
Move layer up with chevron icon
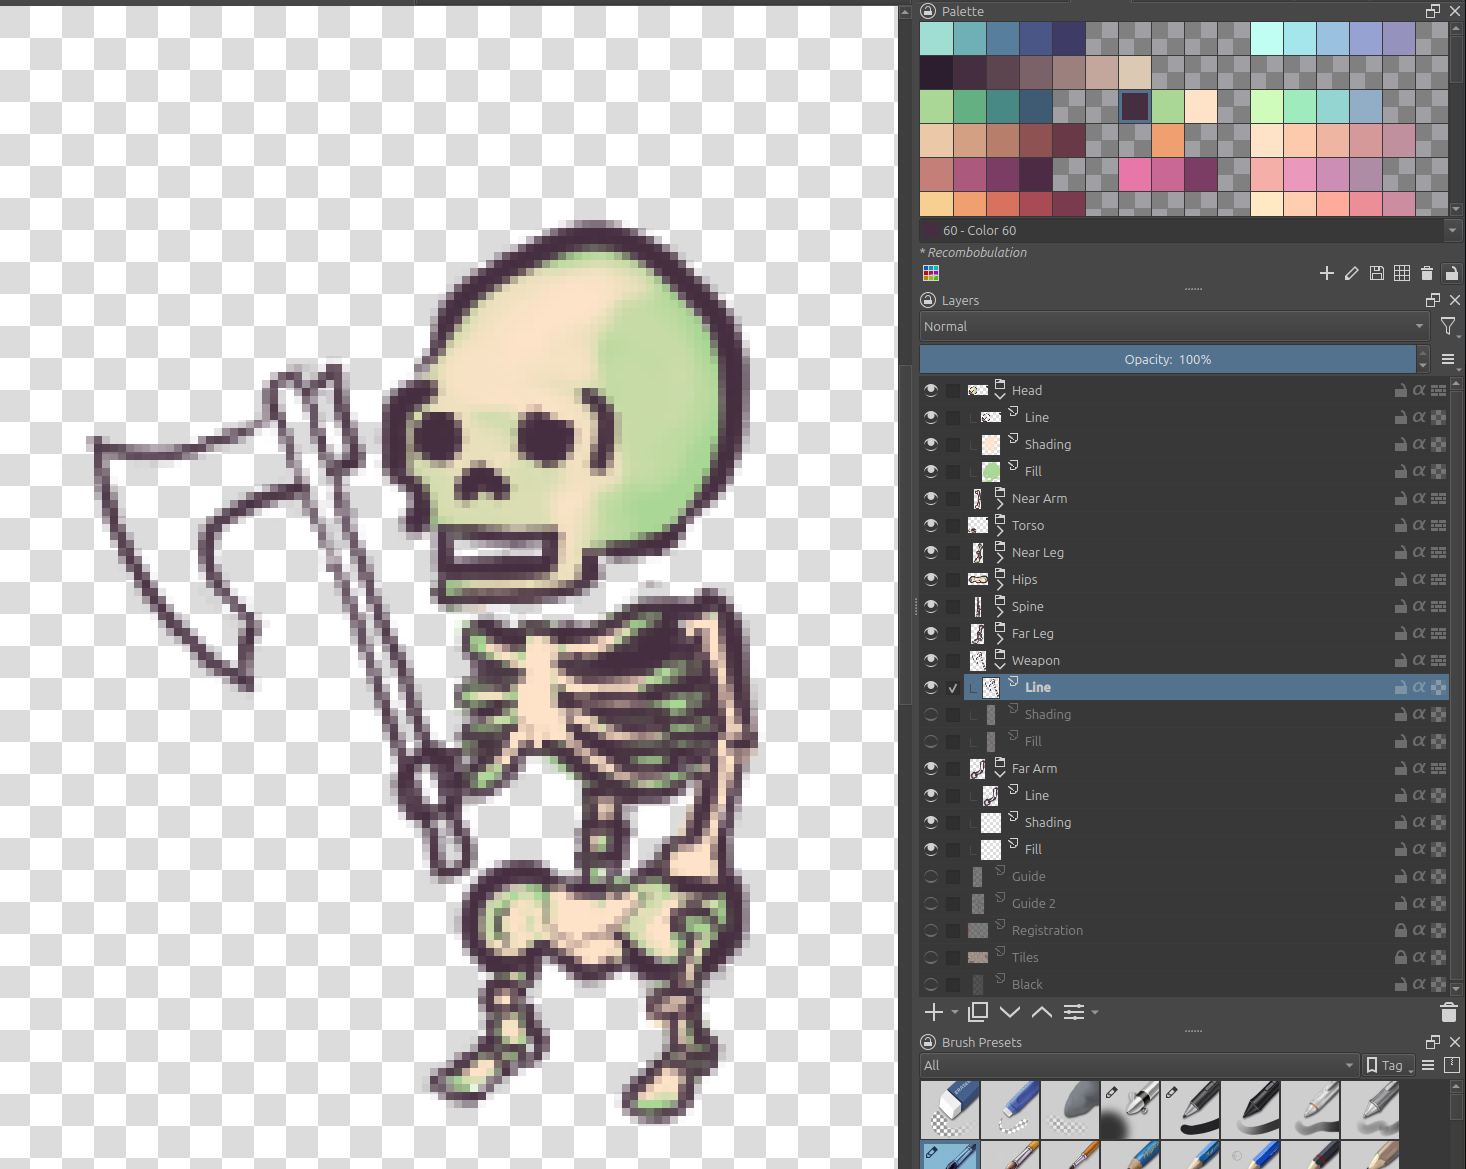click(1042, 1012)
